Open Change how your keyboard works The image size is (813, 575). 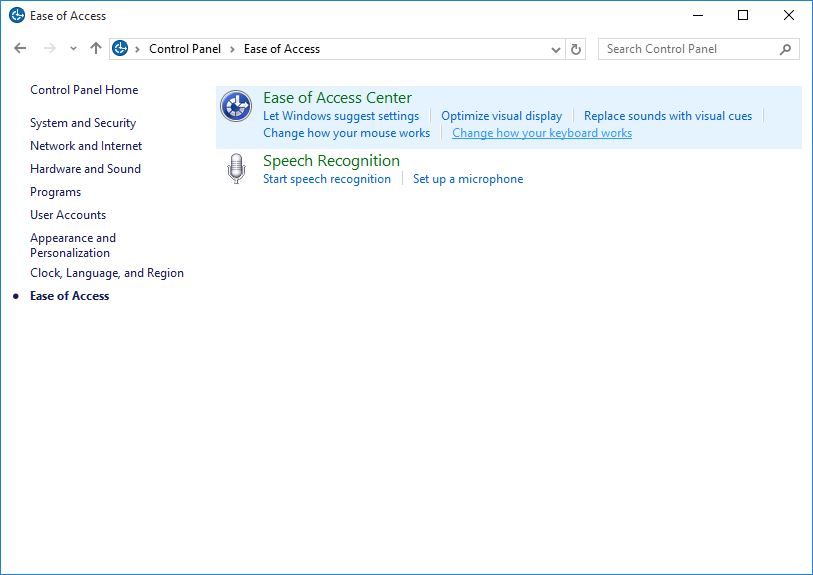[x=542, y=133]
